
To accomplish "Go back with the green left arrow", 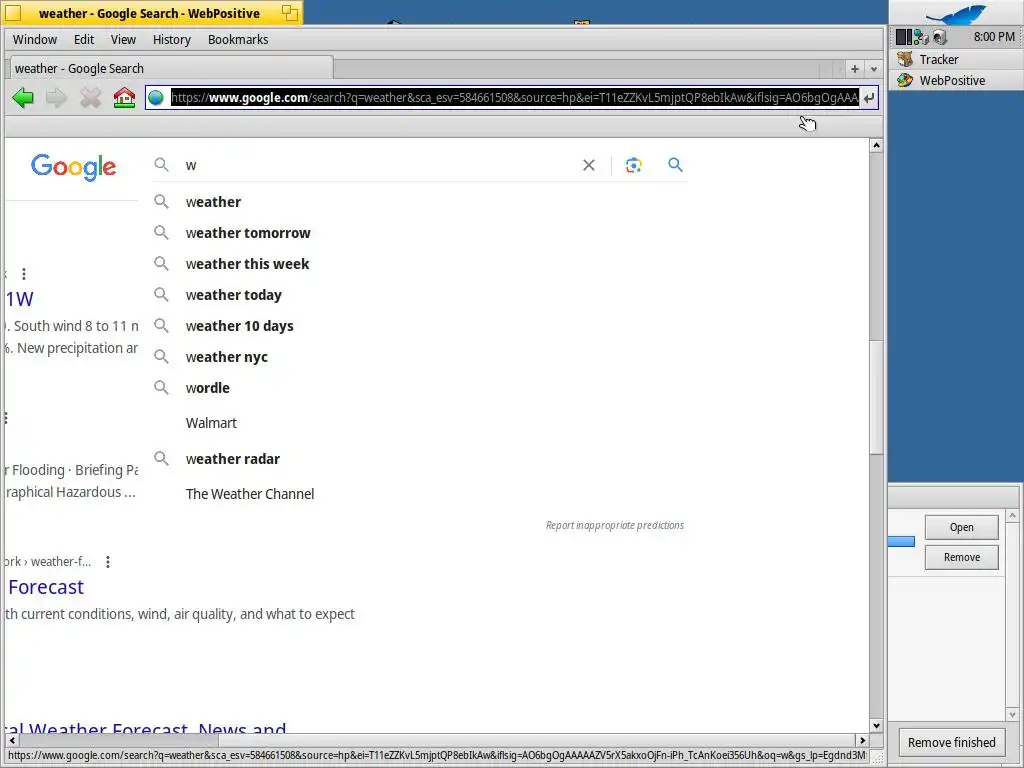I will [23, 98].
